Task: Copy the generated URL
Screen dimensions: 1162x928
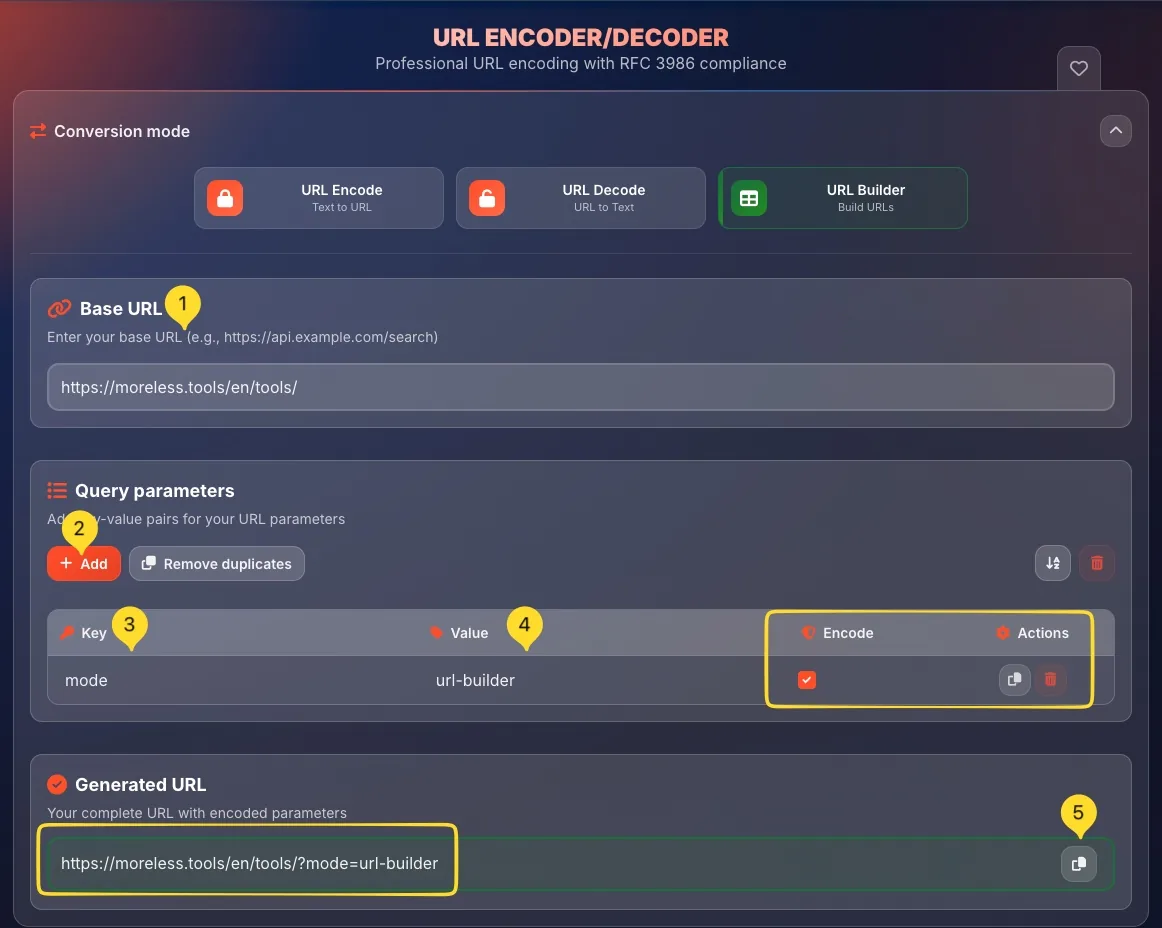Action: (1078, 863)
